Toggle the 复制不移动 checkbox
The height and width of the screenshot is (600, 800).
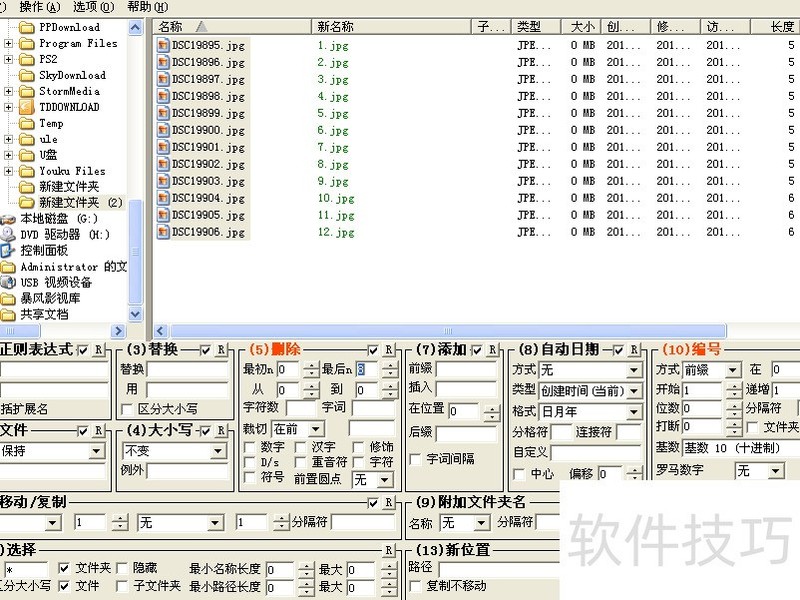(x=415, y=586)
